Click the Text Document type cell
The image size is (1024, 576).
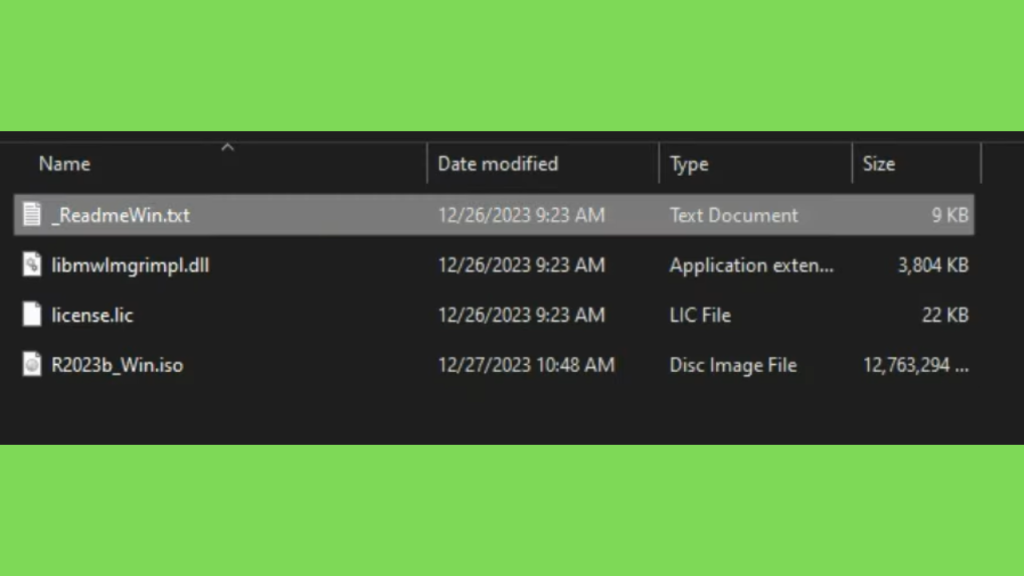(734, 215)
